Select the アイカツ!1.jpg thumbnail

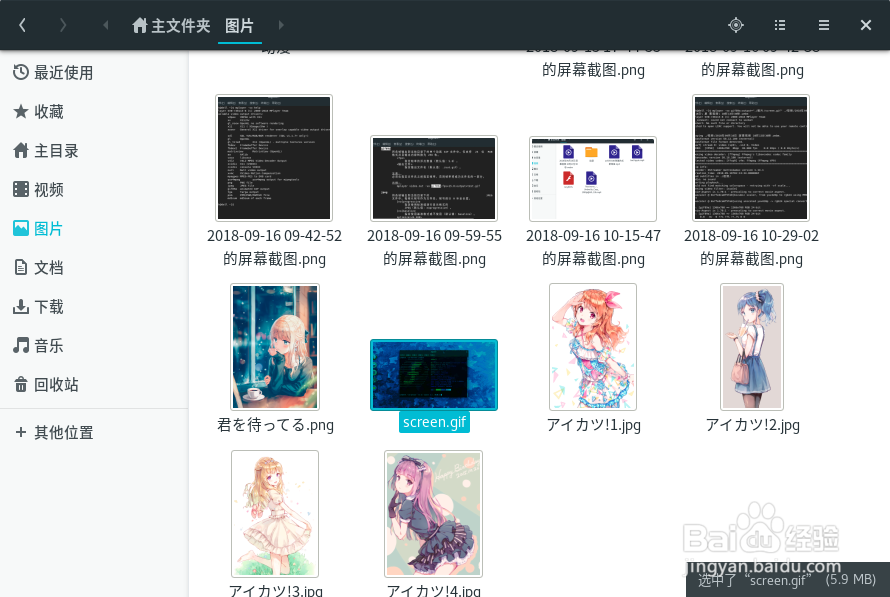pyautogui.click(x=593, y=347)
